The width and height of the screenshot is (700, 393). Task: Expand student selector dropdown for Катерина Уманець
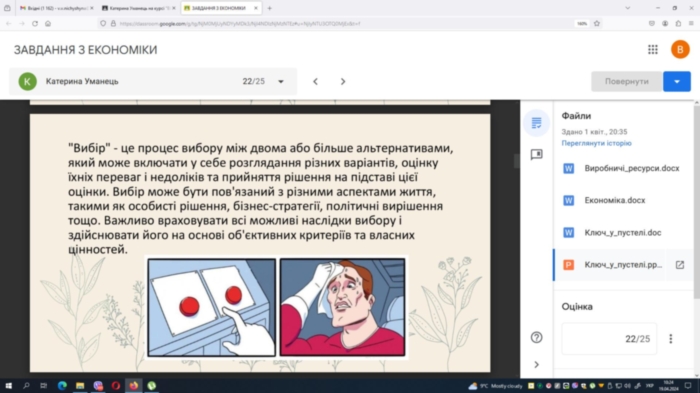281,81
